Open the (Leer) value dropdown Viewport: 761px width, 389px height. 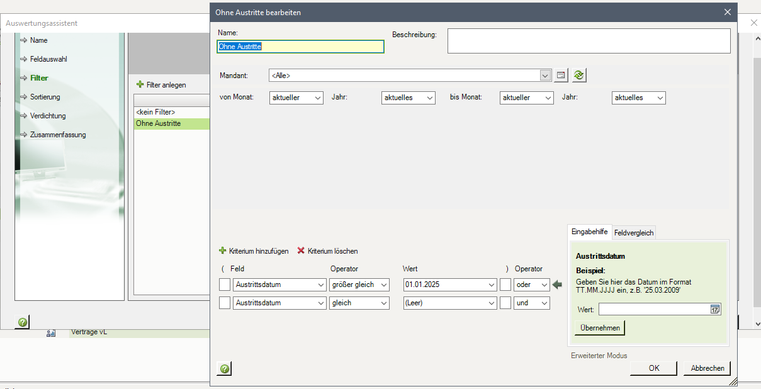[x=492, y=303]
